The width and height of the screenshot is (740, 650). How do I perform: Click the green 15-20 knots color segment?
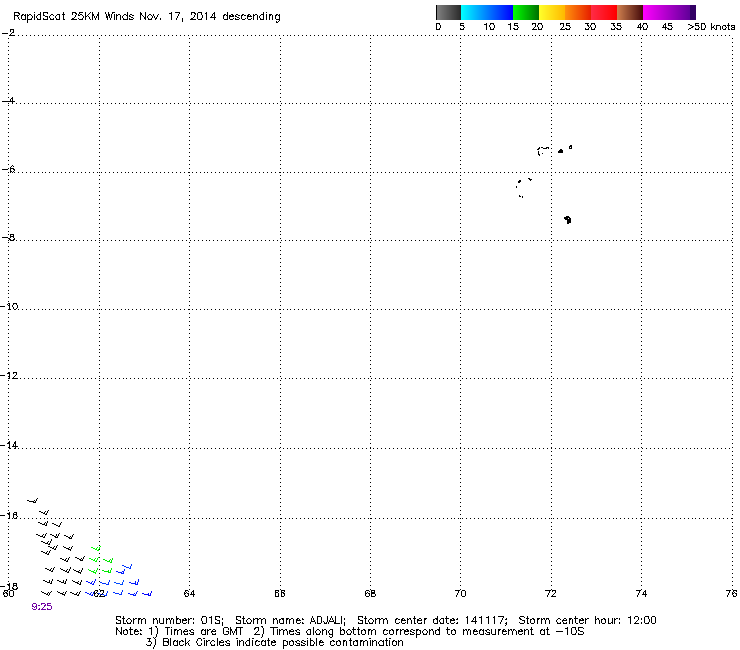pos(526,12)
